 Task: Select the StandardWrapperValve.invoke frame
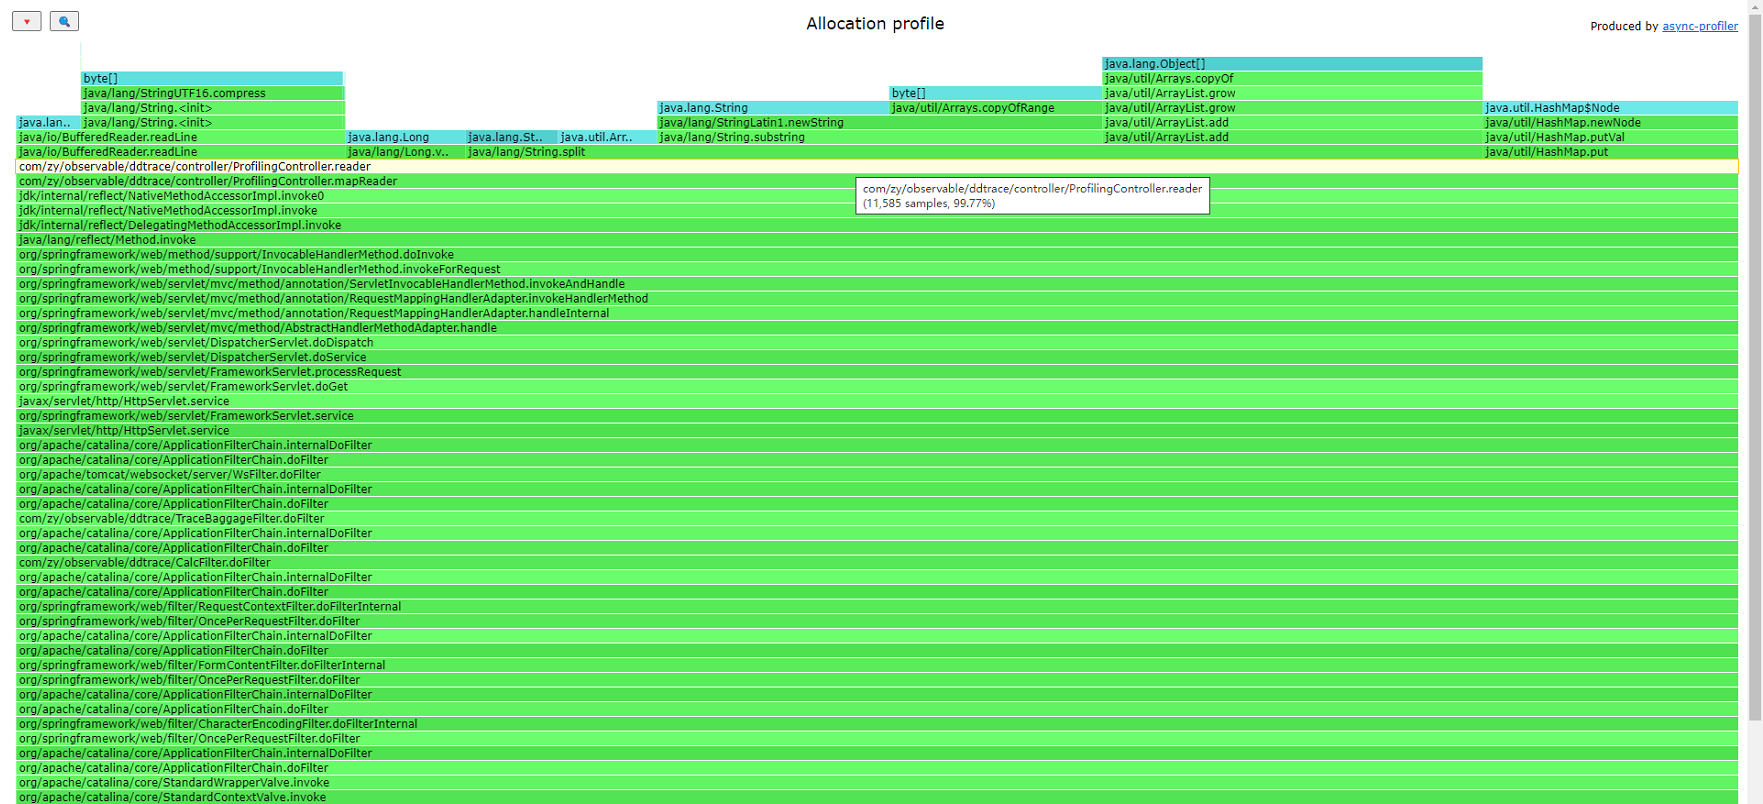pos(877,783)
